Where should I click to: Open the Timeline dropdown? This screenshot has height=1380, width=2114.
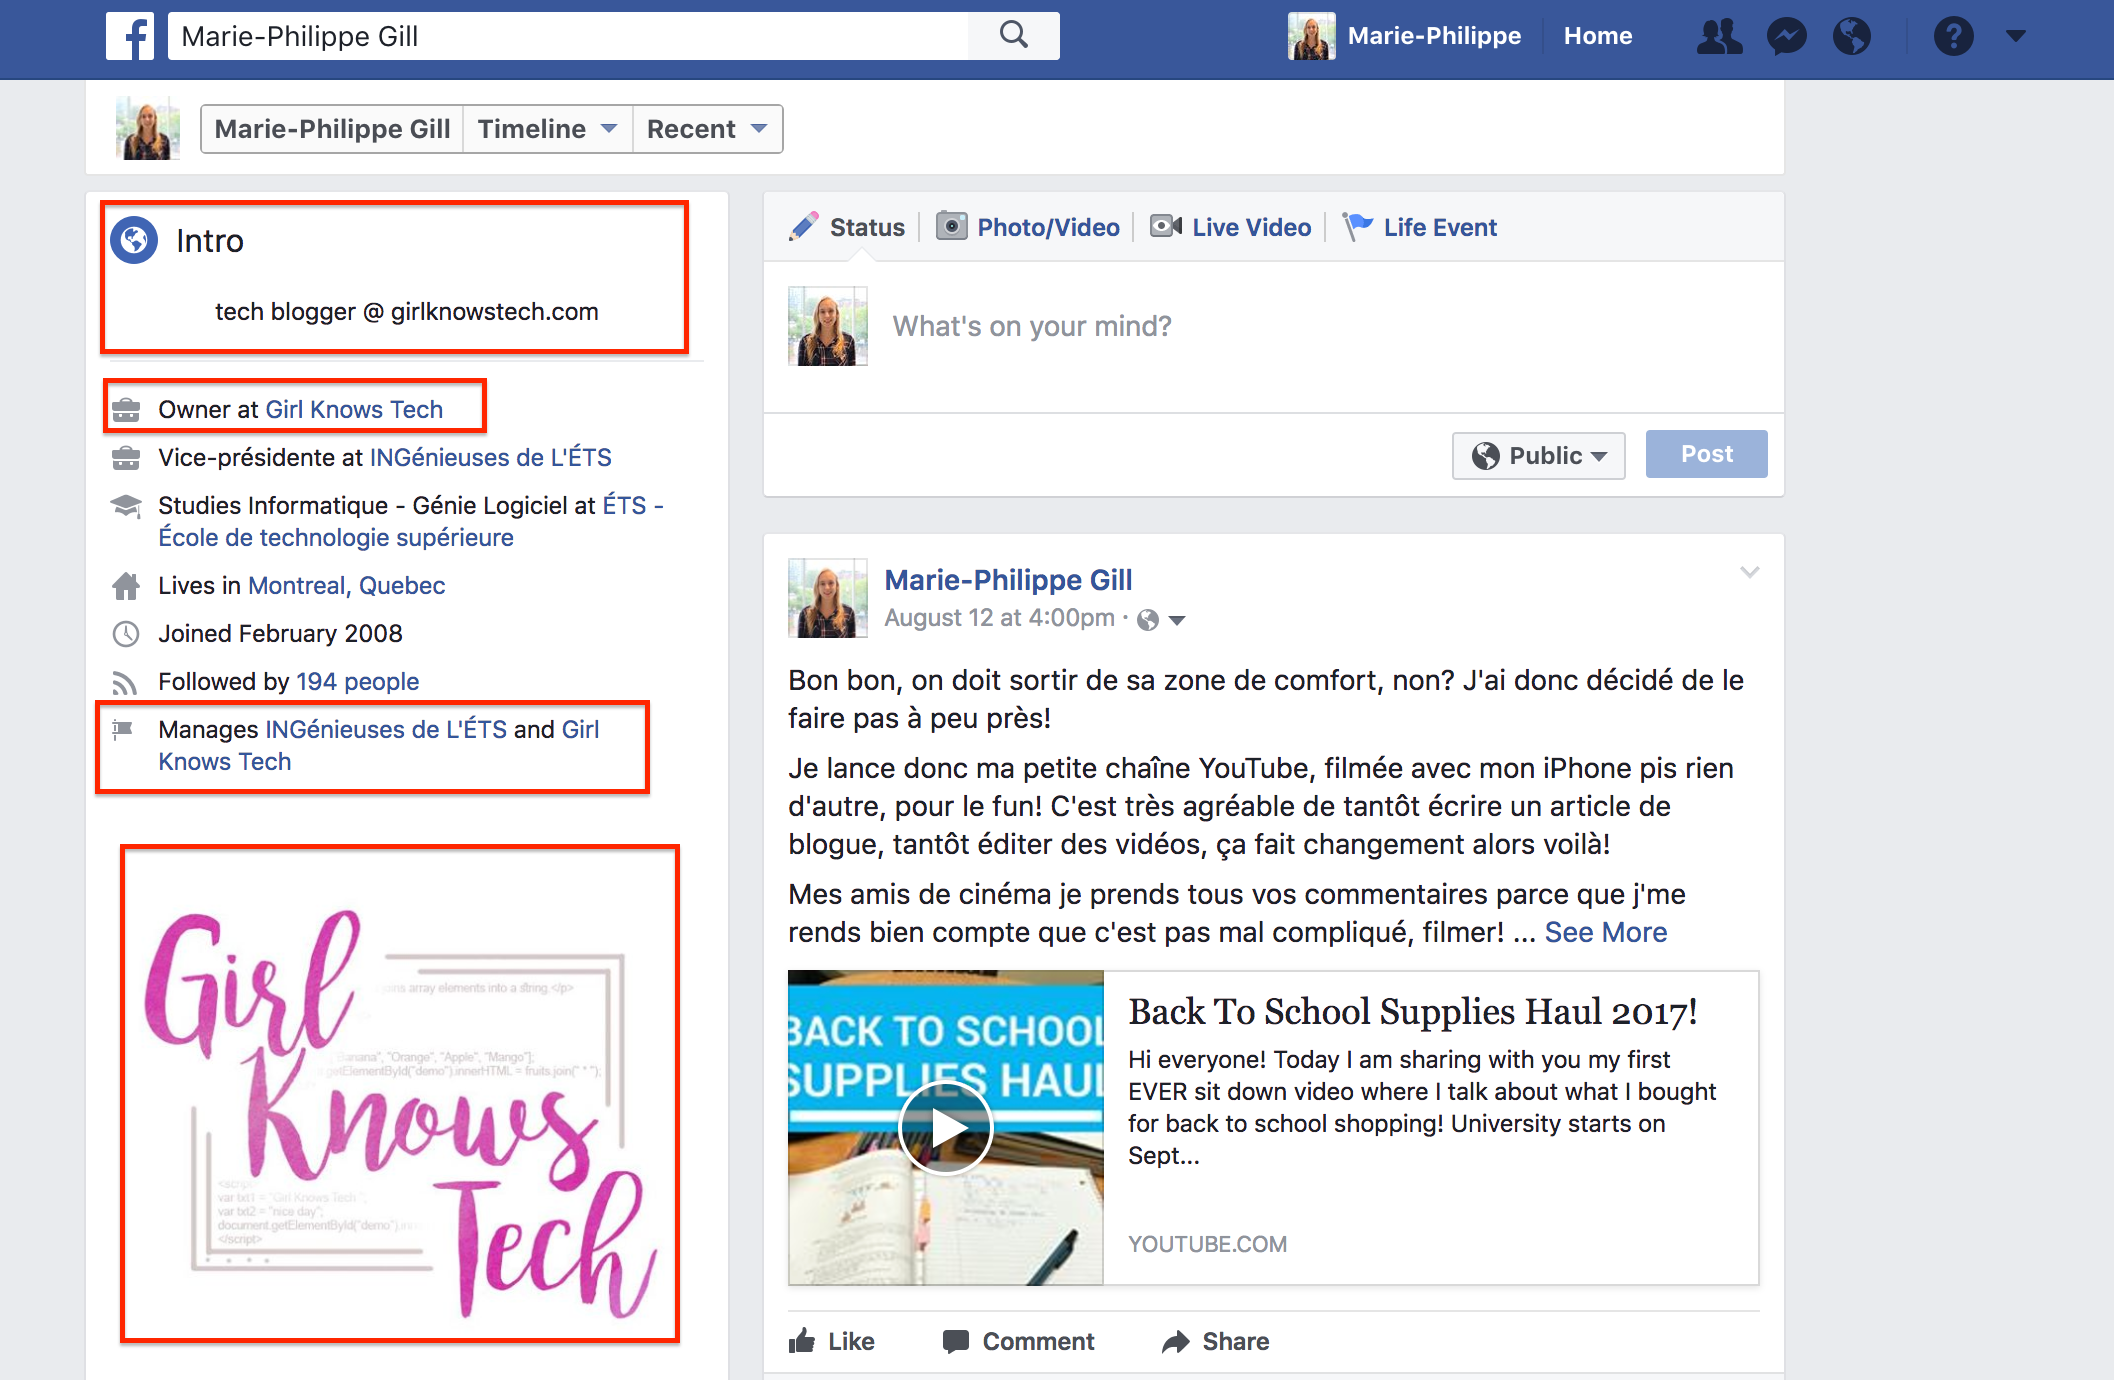tap(547, 129)
